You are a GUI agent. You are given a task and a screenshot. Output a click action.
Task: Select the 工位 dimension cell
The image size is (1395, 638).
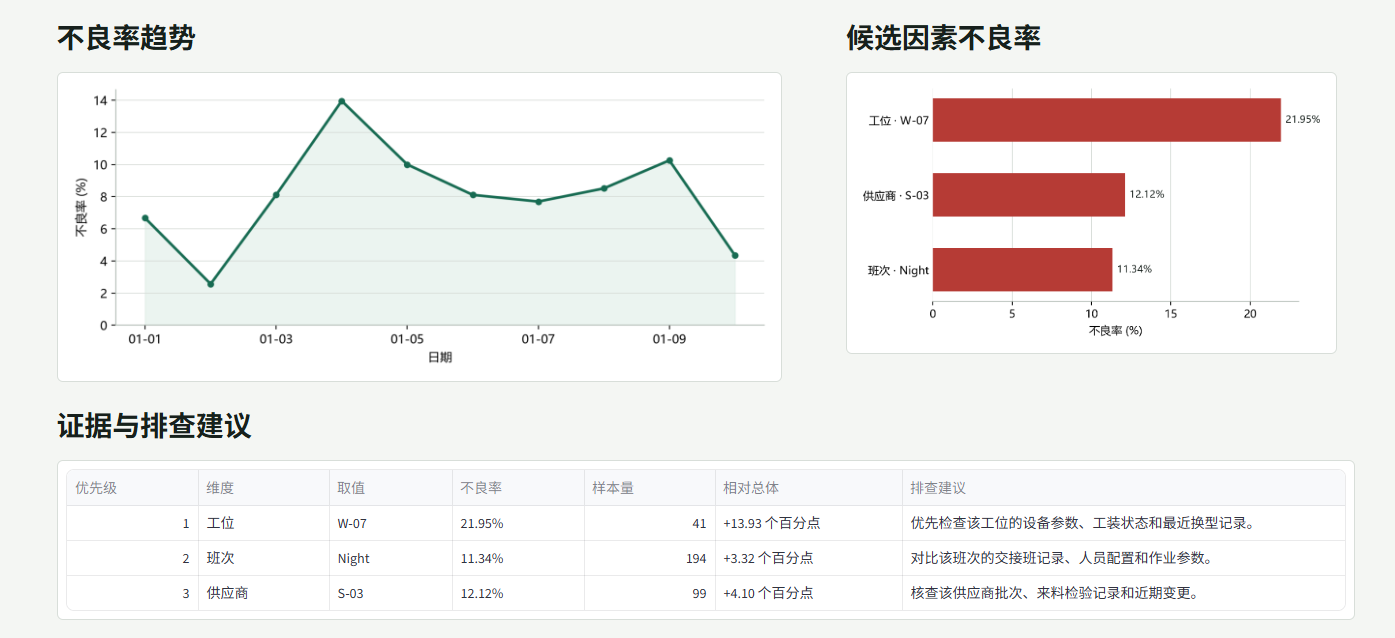[264, 523]
